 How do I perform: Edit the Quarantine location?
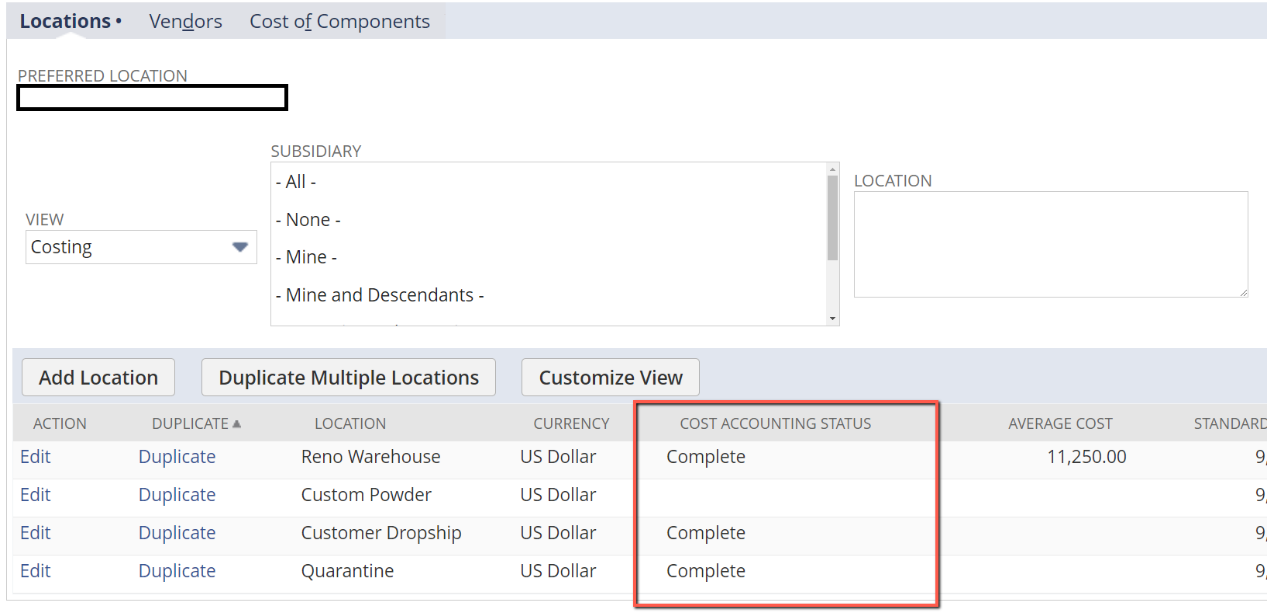point(35,570)
